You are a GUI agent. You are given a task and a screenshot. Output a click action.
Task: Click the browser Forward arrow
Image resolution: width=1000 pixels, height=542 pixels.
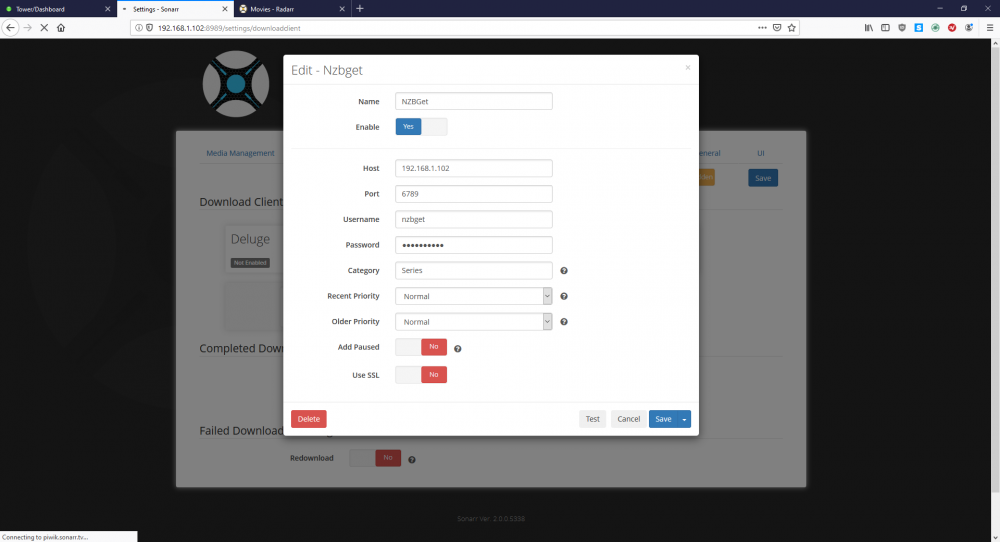27,27
